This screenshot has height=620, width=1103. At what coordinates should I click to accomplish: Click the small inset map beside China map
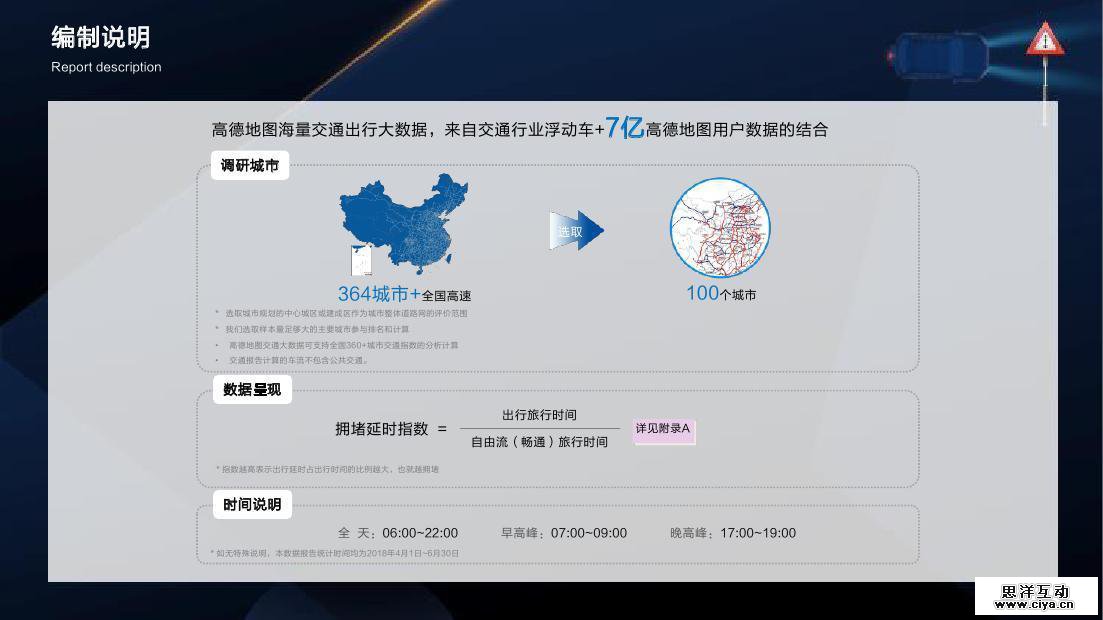coord(362,260)
